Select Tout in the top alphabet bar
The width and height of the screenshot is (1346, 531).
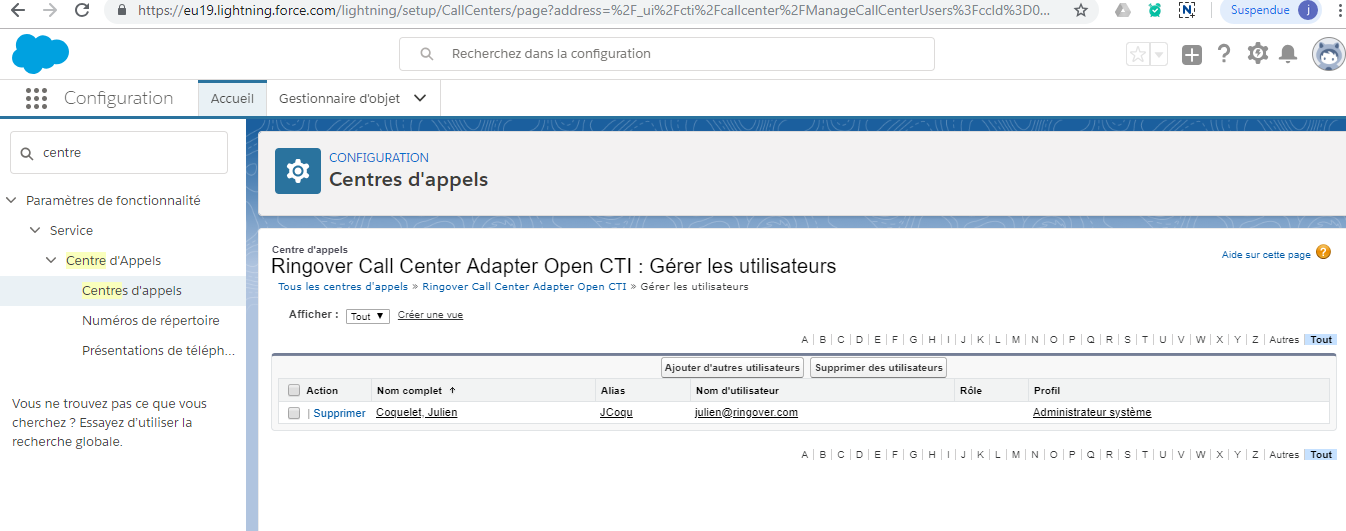[x=1321, y=340]
